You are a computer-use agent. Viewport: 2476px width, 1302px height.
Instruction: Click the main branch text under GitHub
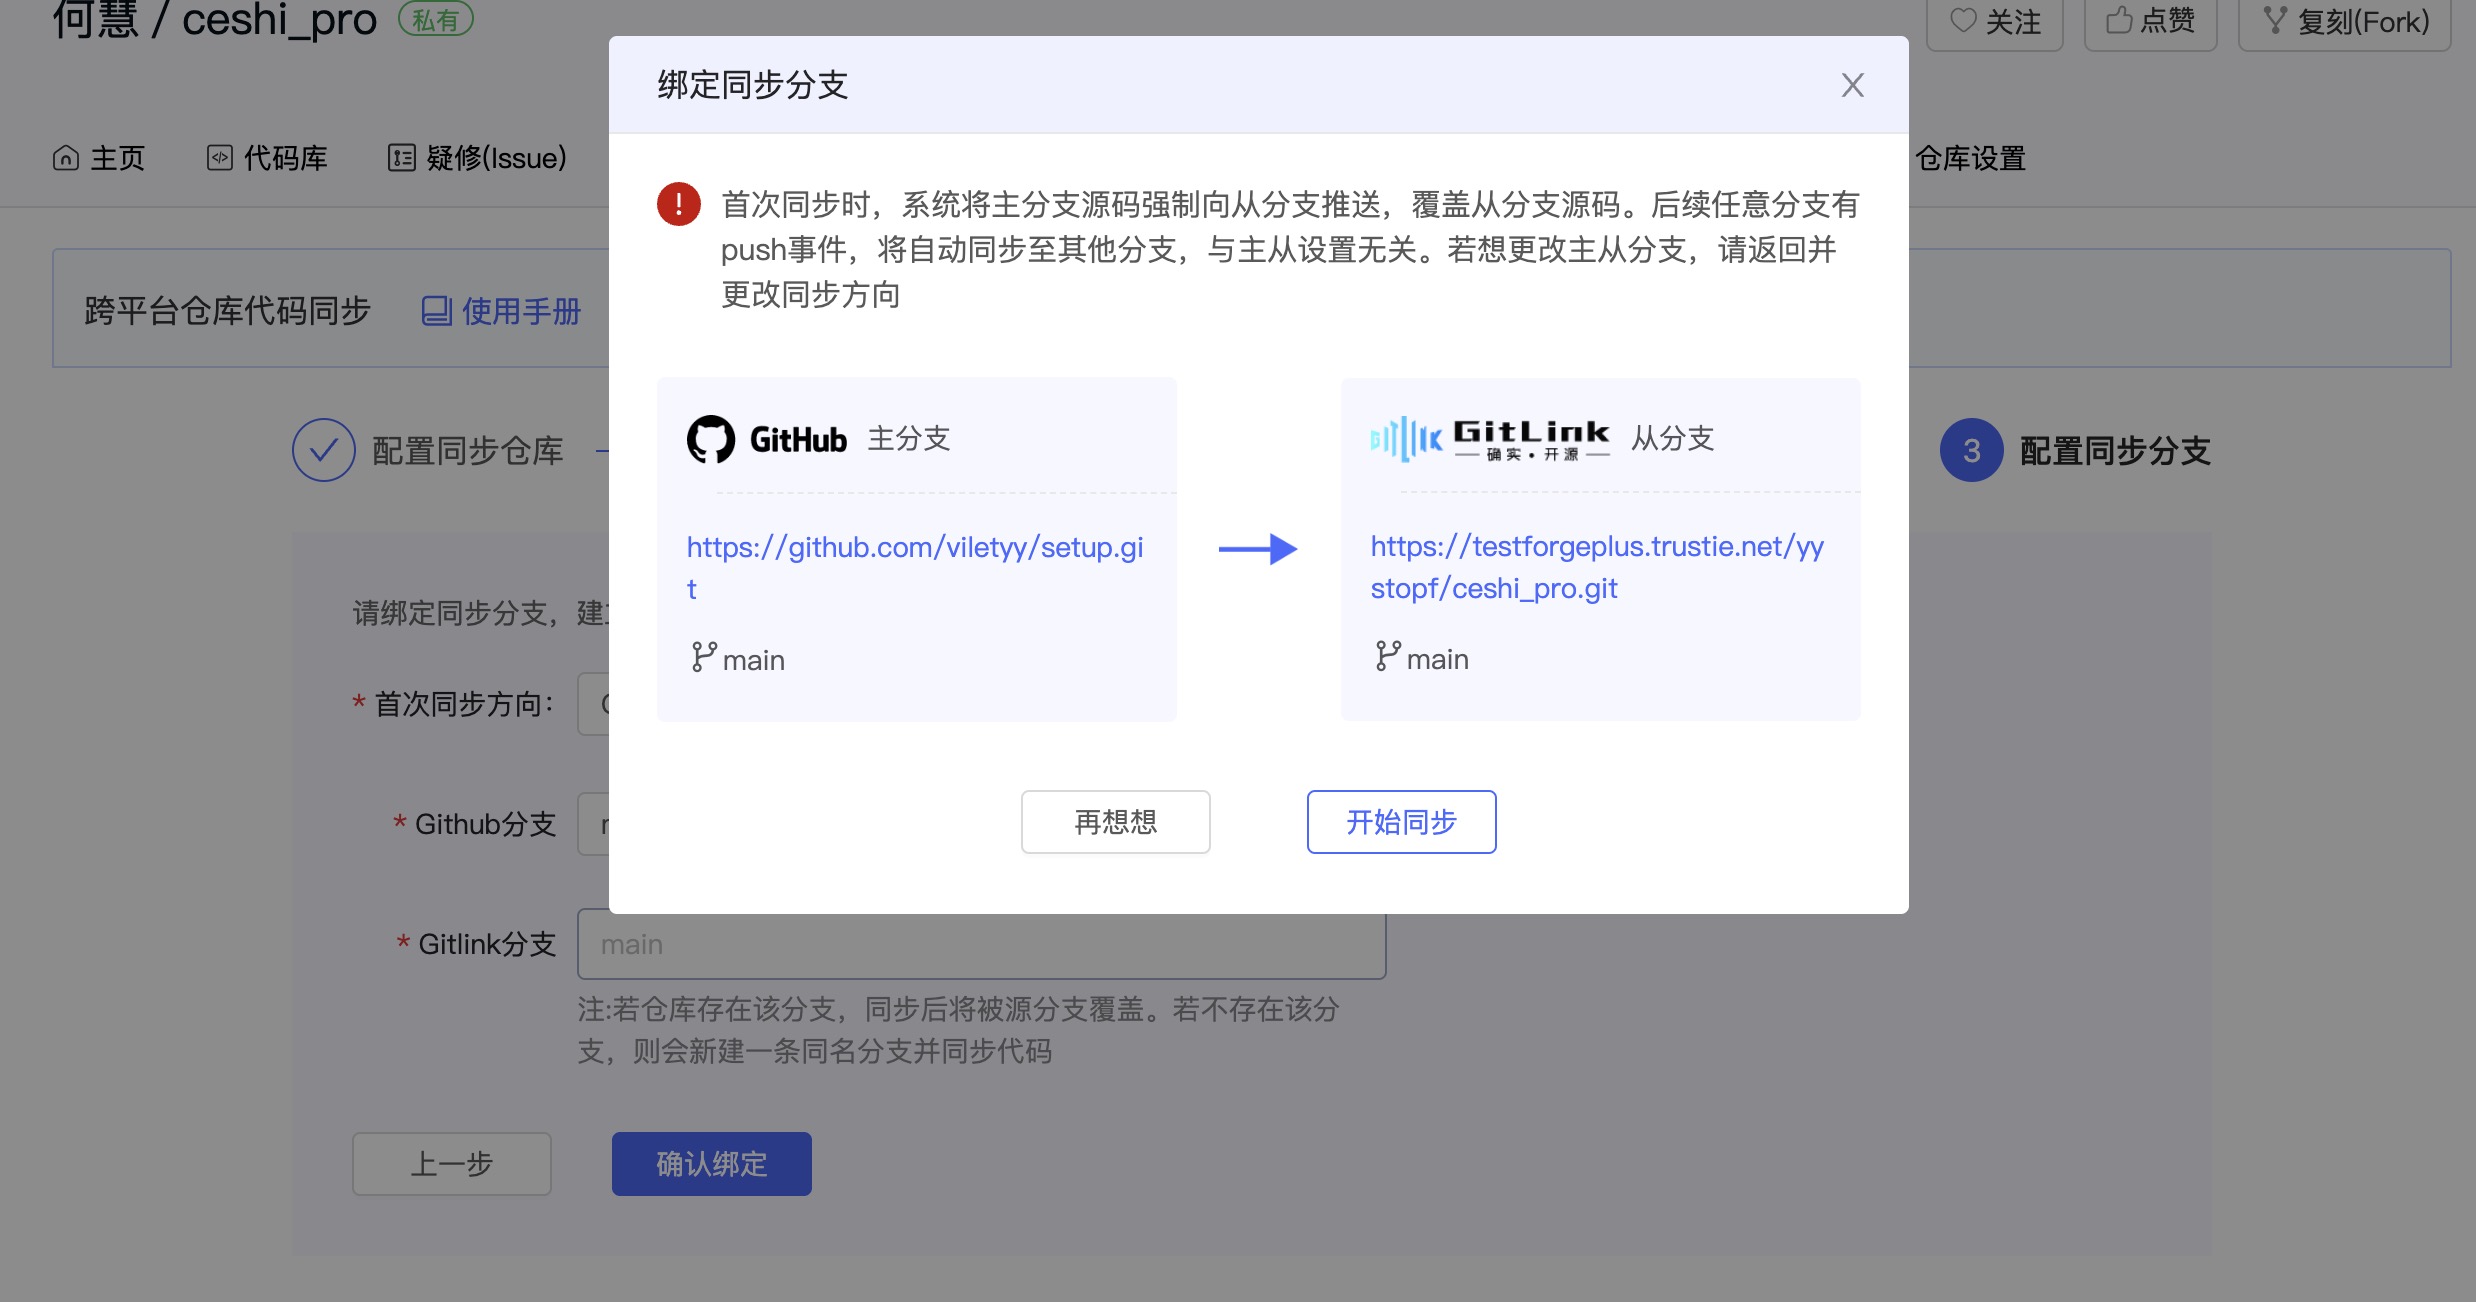pos(753,660)
